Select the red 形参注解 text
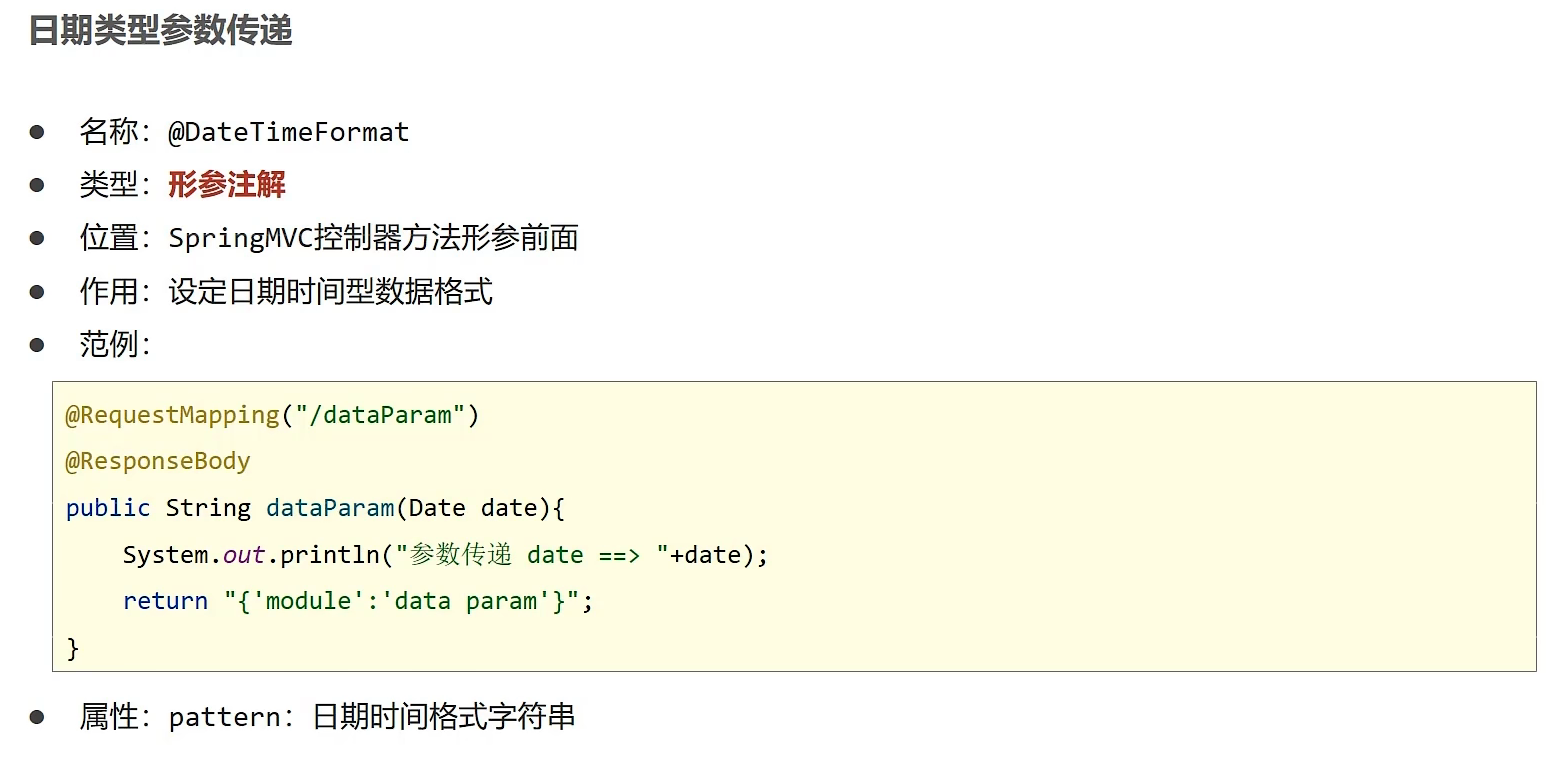This screenshot has height=762, width=1546. coord(227,185)
